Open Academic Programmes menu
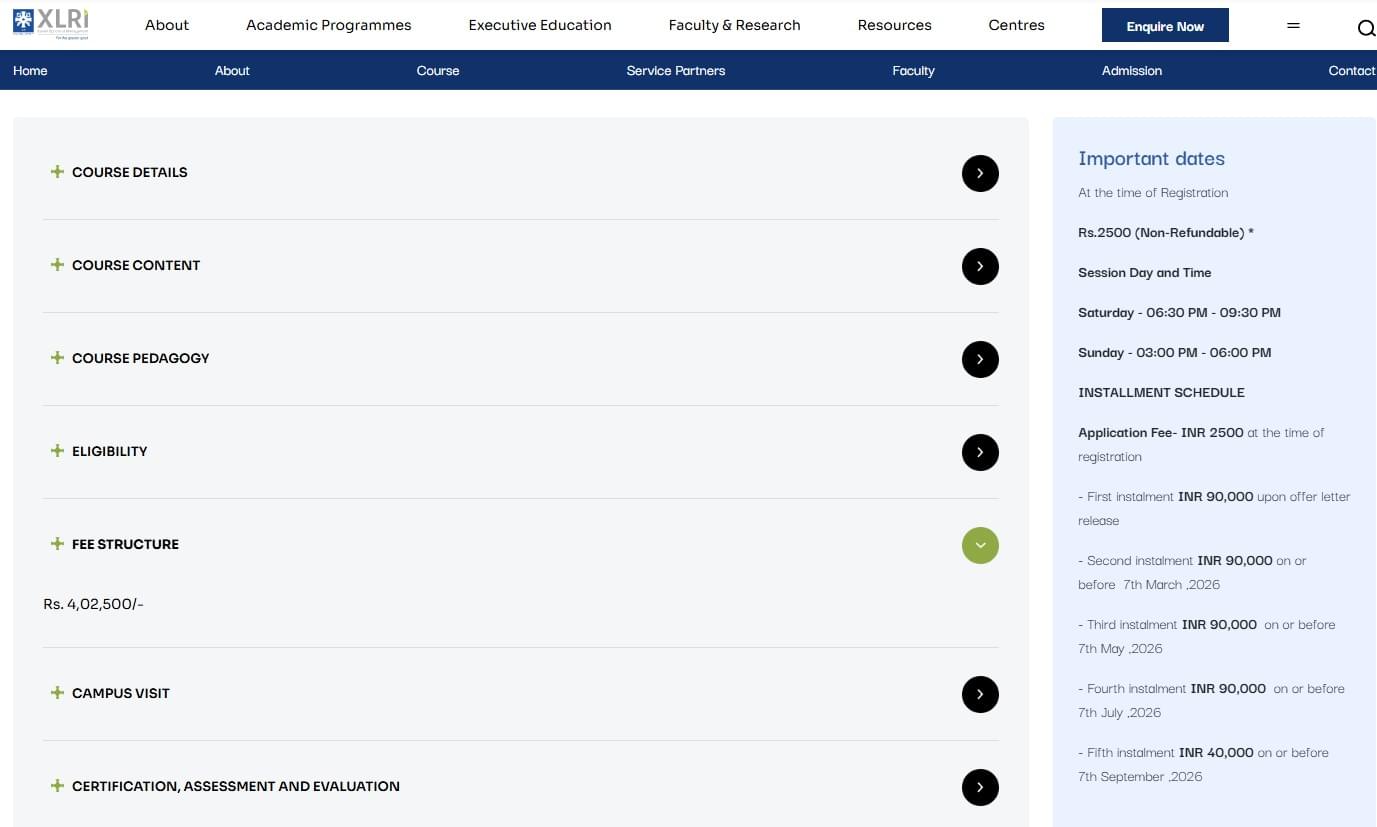1377x827 pixels. [x=328, y=25]
